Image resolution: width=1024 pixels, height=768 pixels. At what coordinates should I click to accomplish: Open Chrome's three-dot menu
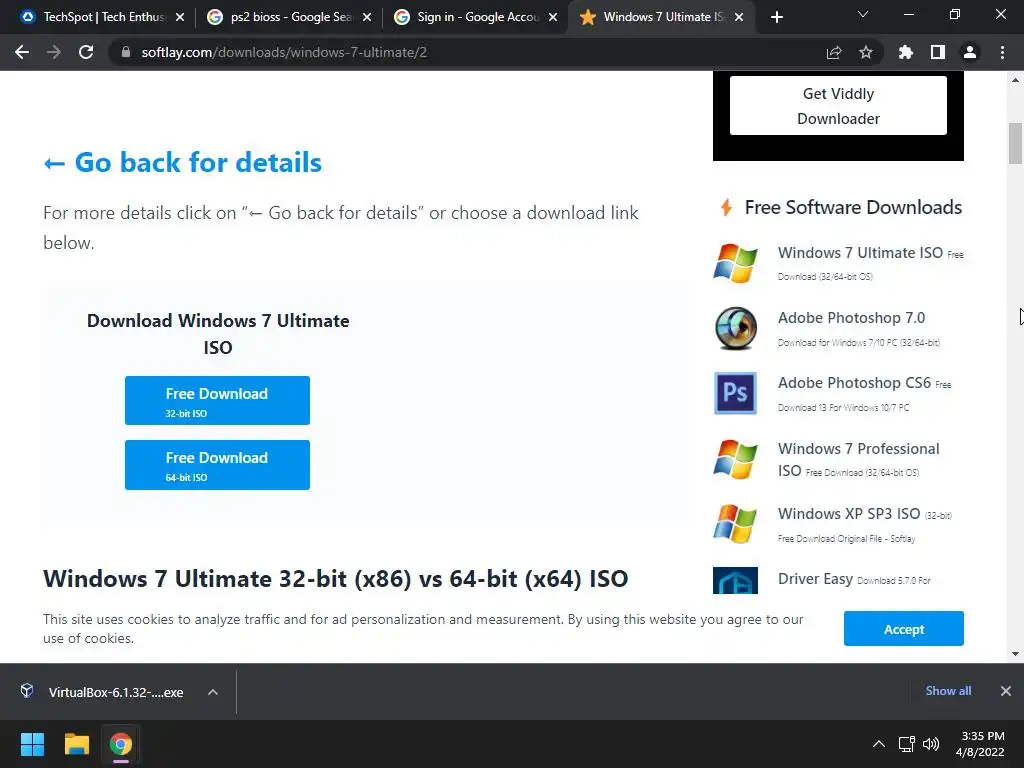pyautogui.click(x=1002, y=52)
